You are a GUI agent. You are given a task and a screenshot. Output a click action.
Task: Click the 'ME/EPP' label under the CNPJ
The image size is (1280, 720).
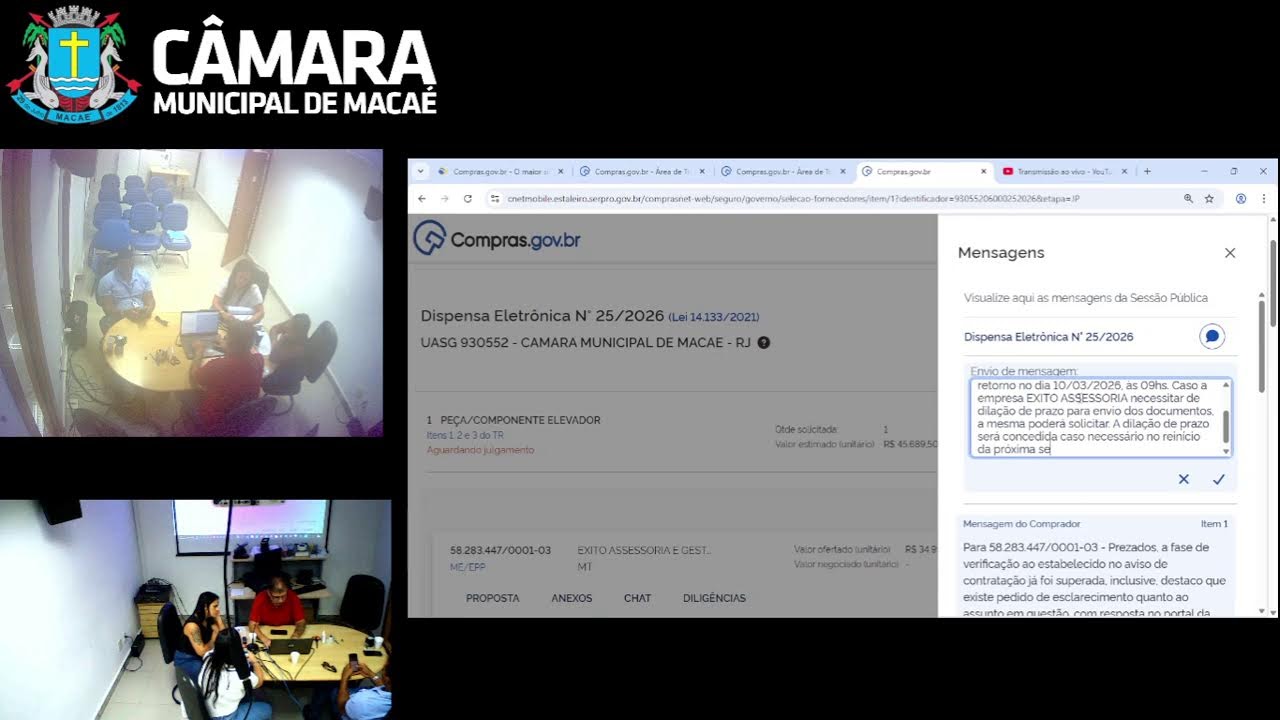(x=469, y=567)
